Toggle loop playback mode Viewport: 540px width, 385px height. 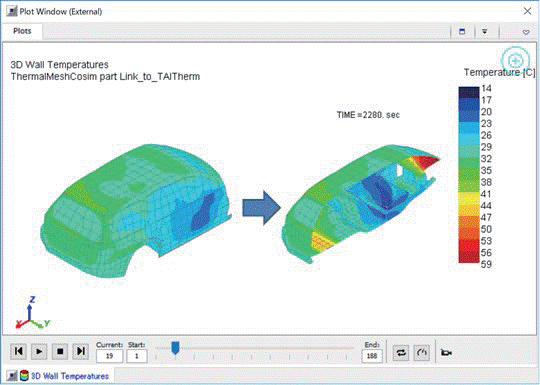tap(401, 353)
